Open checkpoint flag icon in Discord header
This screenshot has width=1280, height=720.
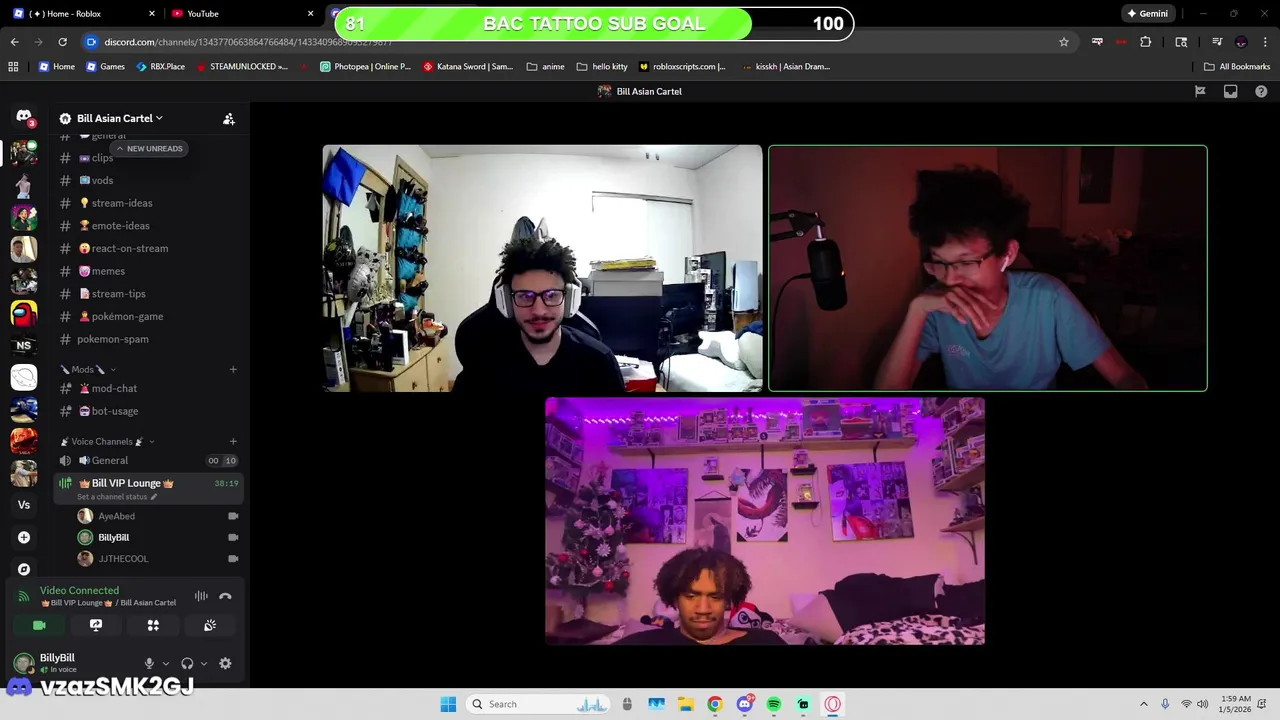[1200, 91]
